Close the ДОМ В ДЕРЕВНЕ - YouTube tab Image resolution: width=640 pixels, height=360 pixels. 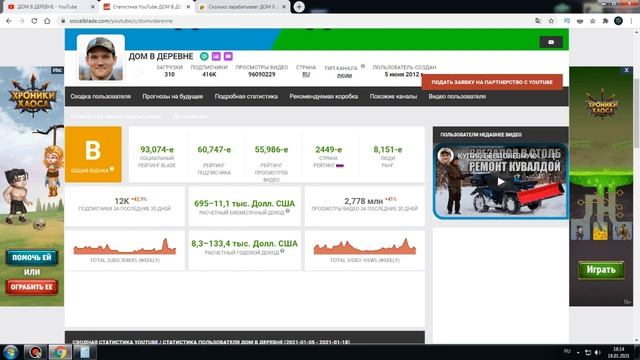(92, 7)
